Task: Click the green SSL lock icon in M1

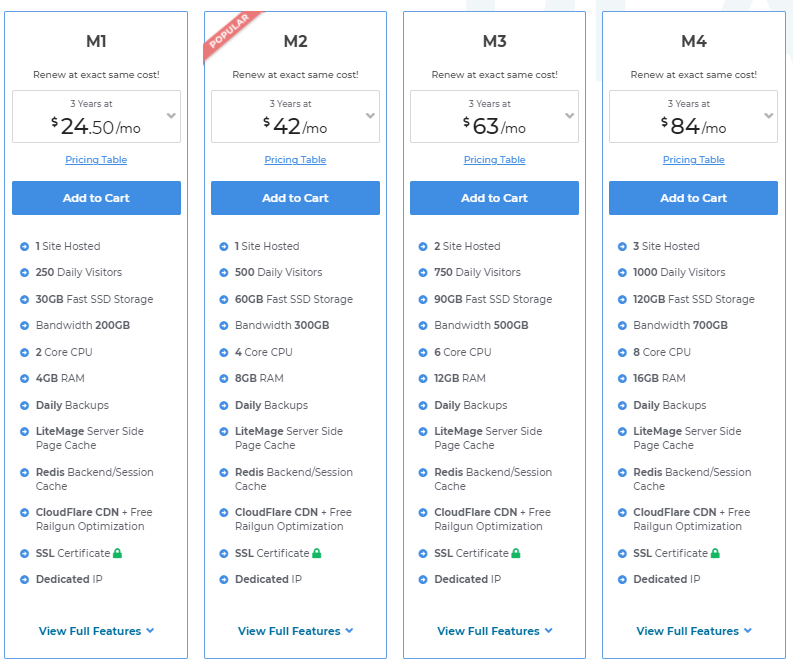Action: coord(117,553)
